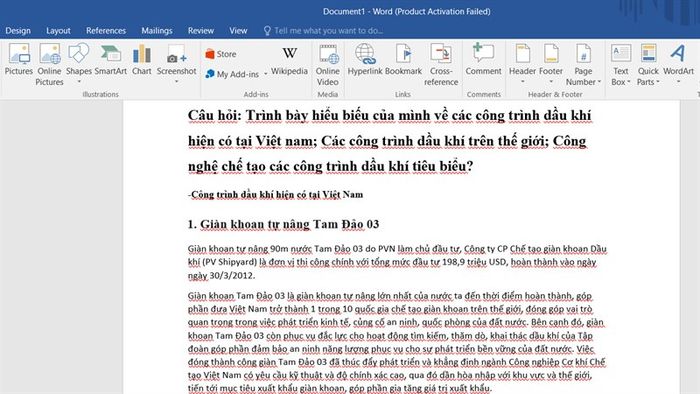
Task: Insert an Online Video
Action: 328,65
